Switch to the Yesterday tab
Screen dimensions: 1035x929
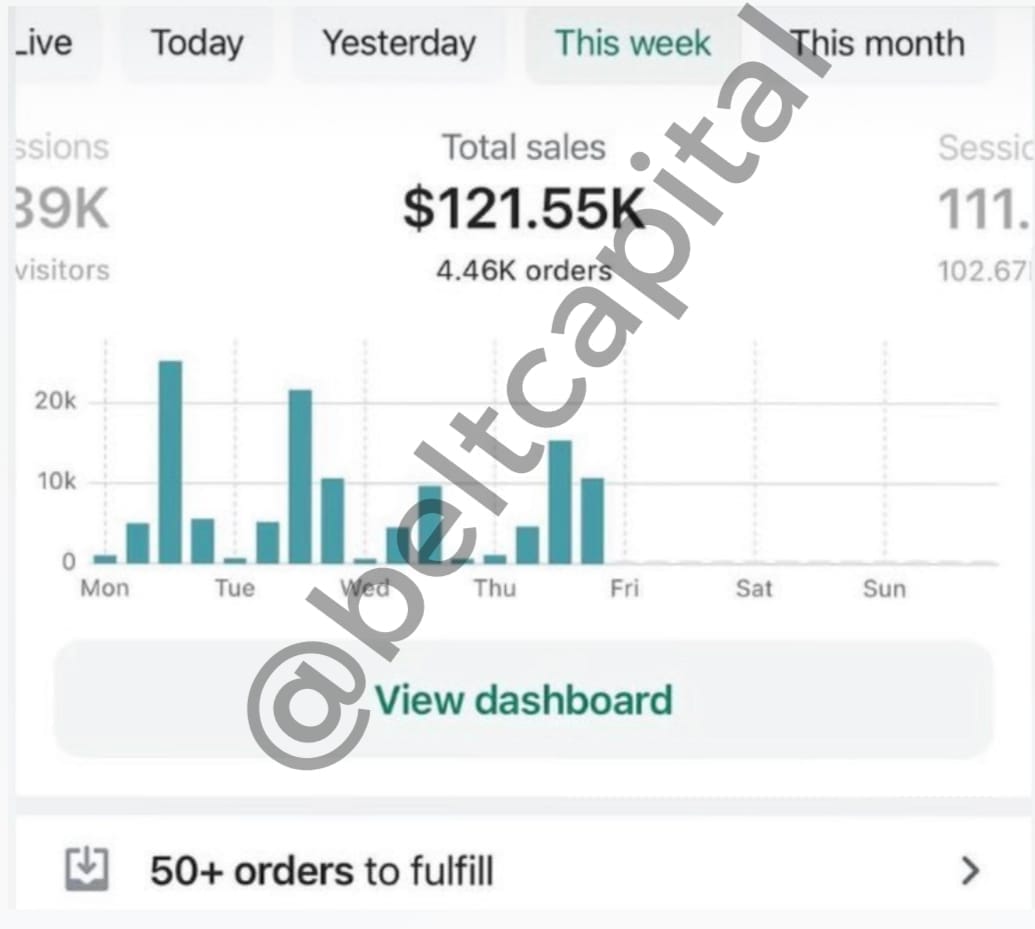tap(399, 44)
